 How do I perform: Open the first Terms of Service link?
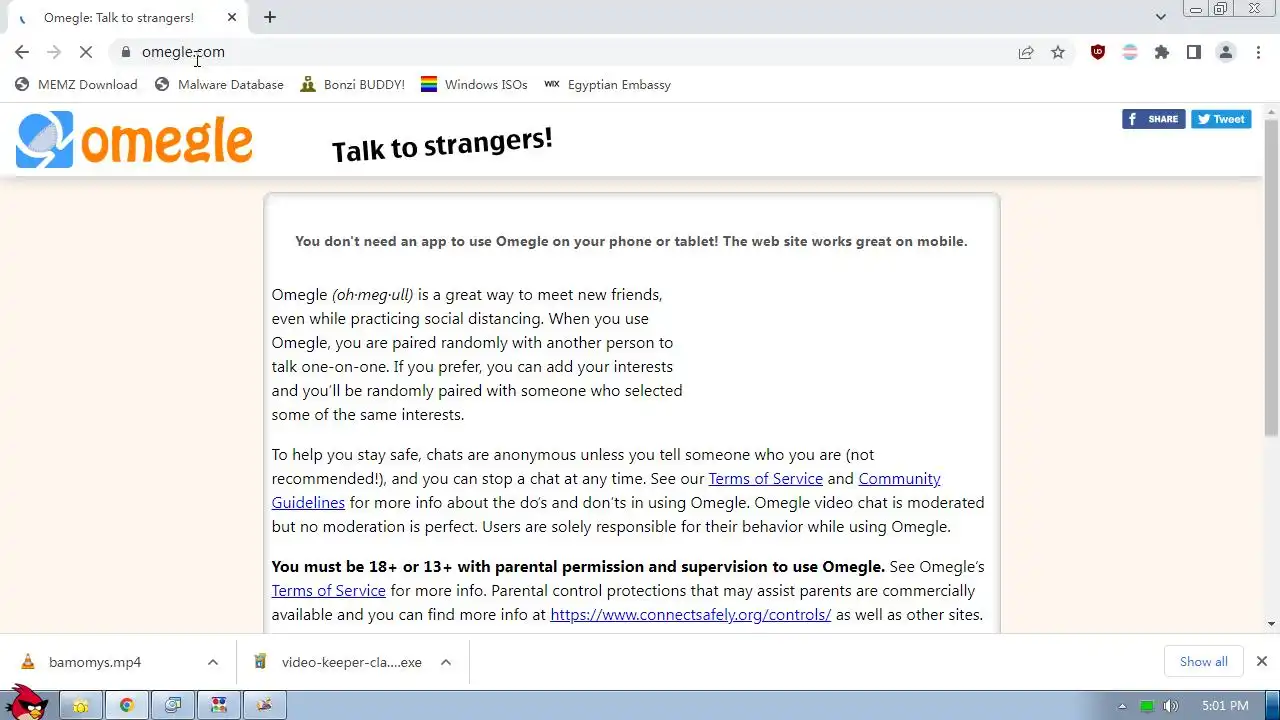765,479
